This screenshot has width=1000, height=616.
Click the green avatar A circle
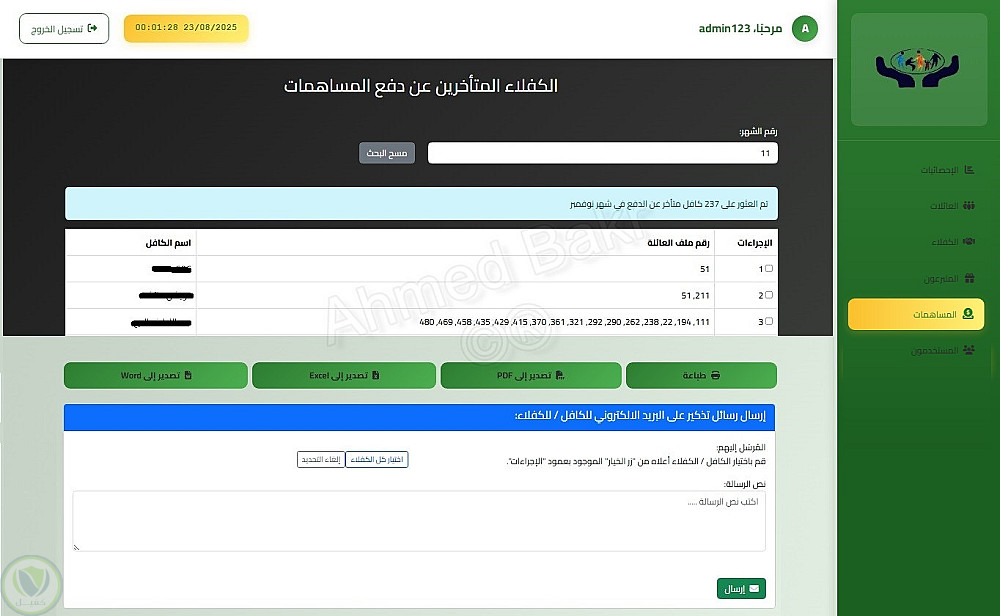805,29
